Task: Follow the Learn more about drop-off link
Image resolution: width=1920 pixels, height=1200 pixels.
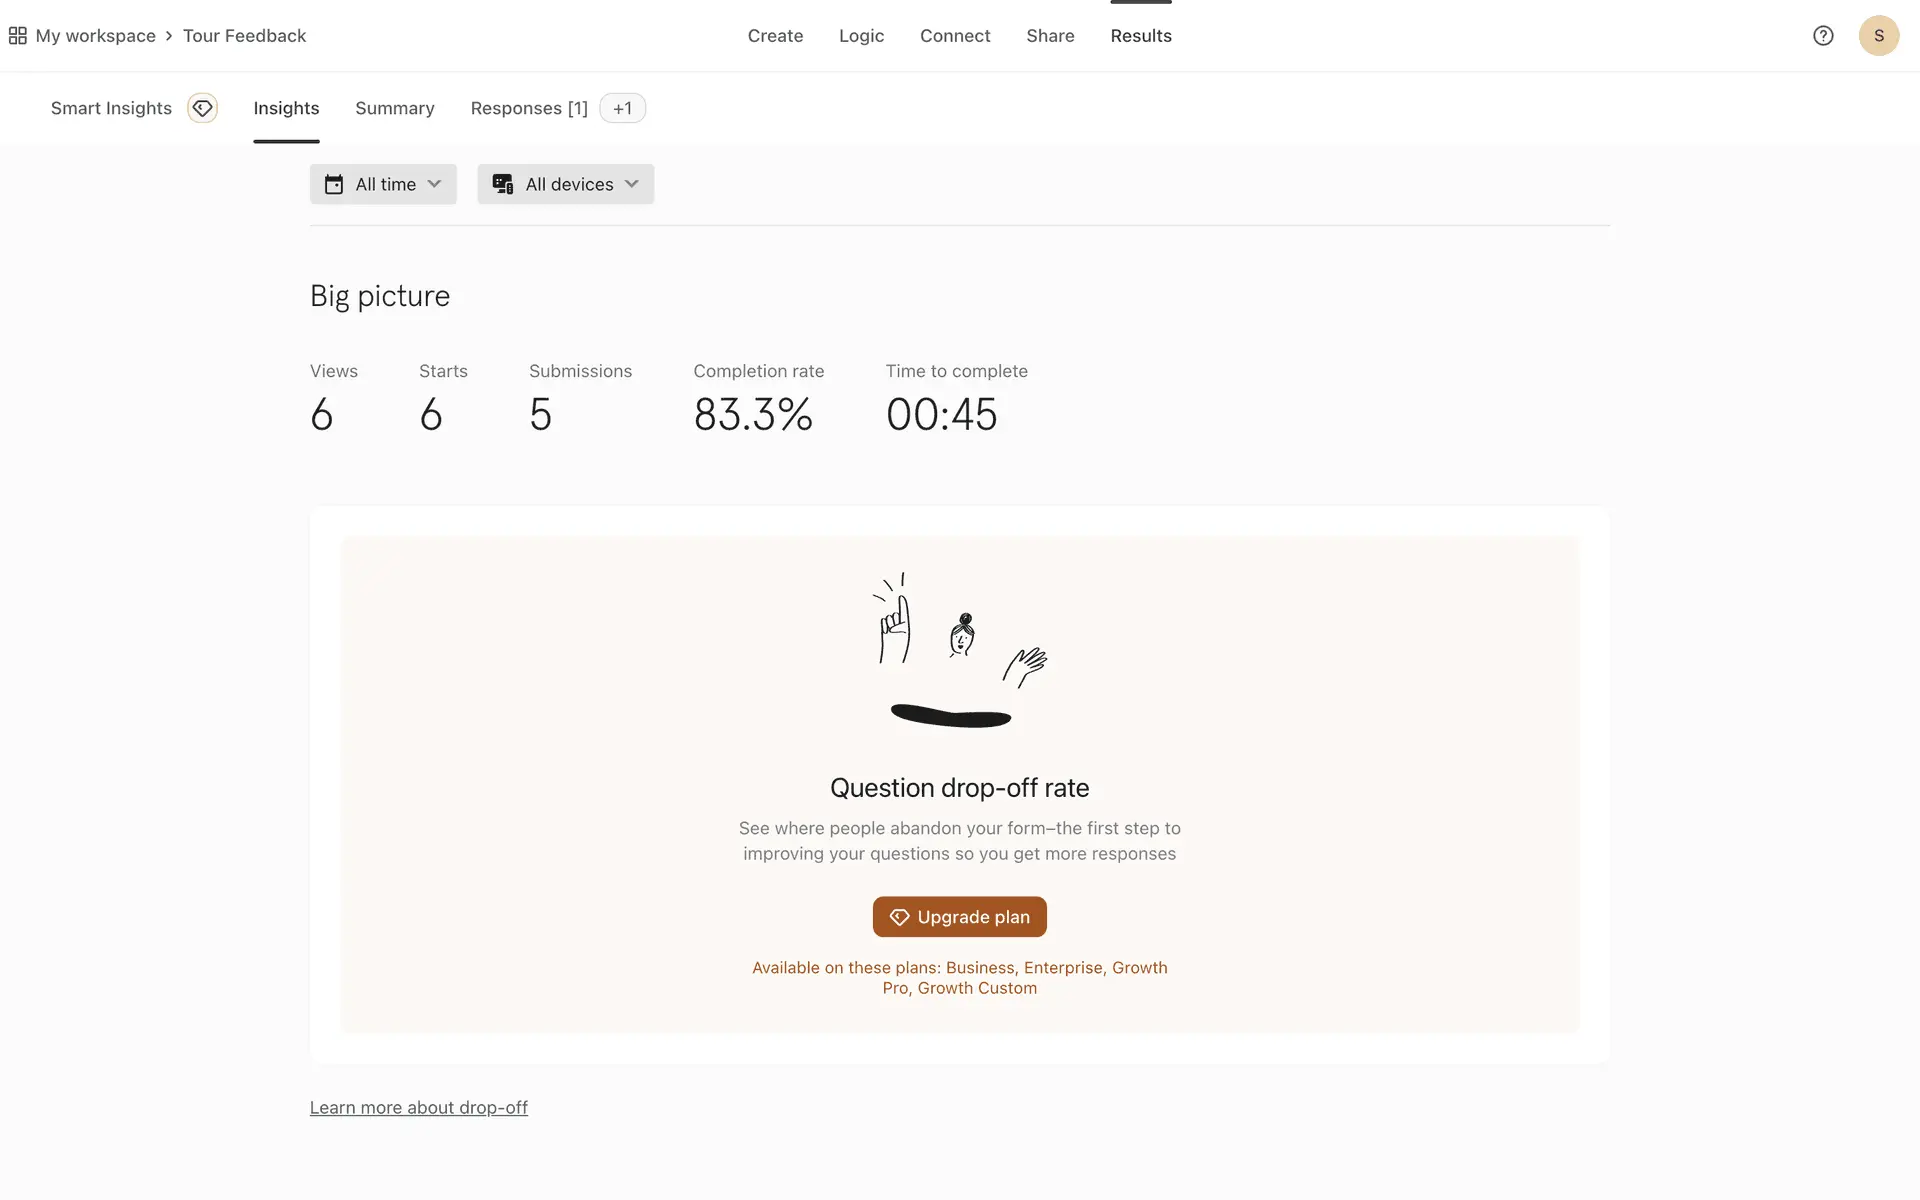Action: tap(418, 1107)
